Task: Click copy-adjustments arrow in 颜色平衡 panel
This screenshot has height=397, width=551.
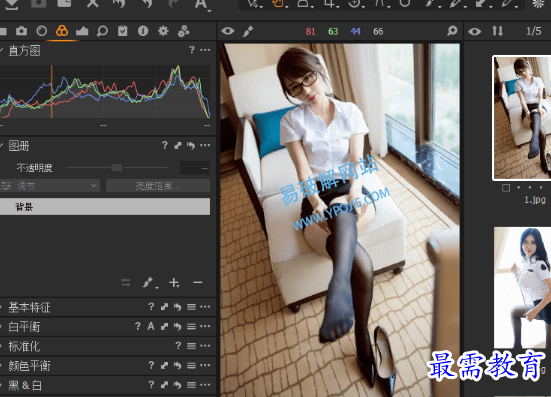Action: (164, 365)
